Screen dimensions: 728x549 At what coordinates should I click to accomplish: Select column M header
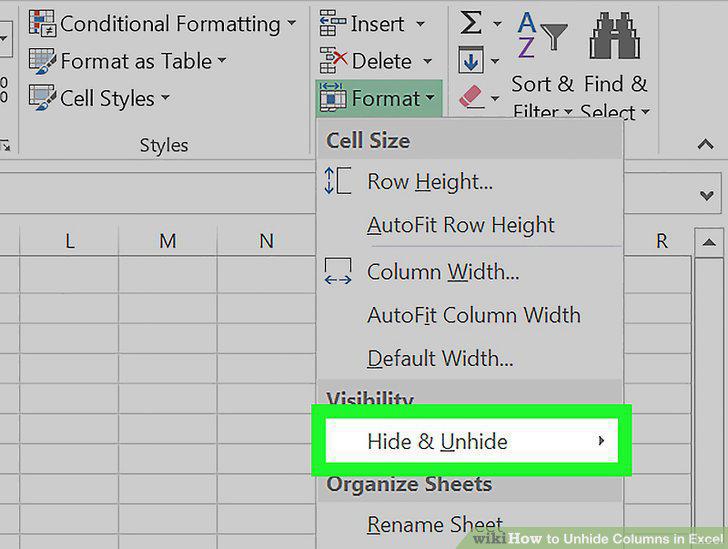tap(168, 241)
